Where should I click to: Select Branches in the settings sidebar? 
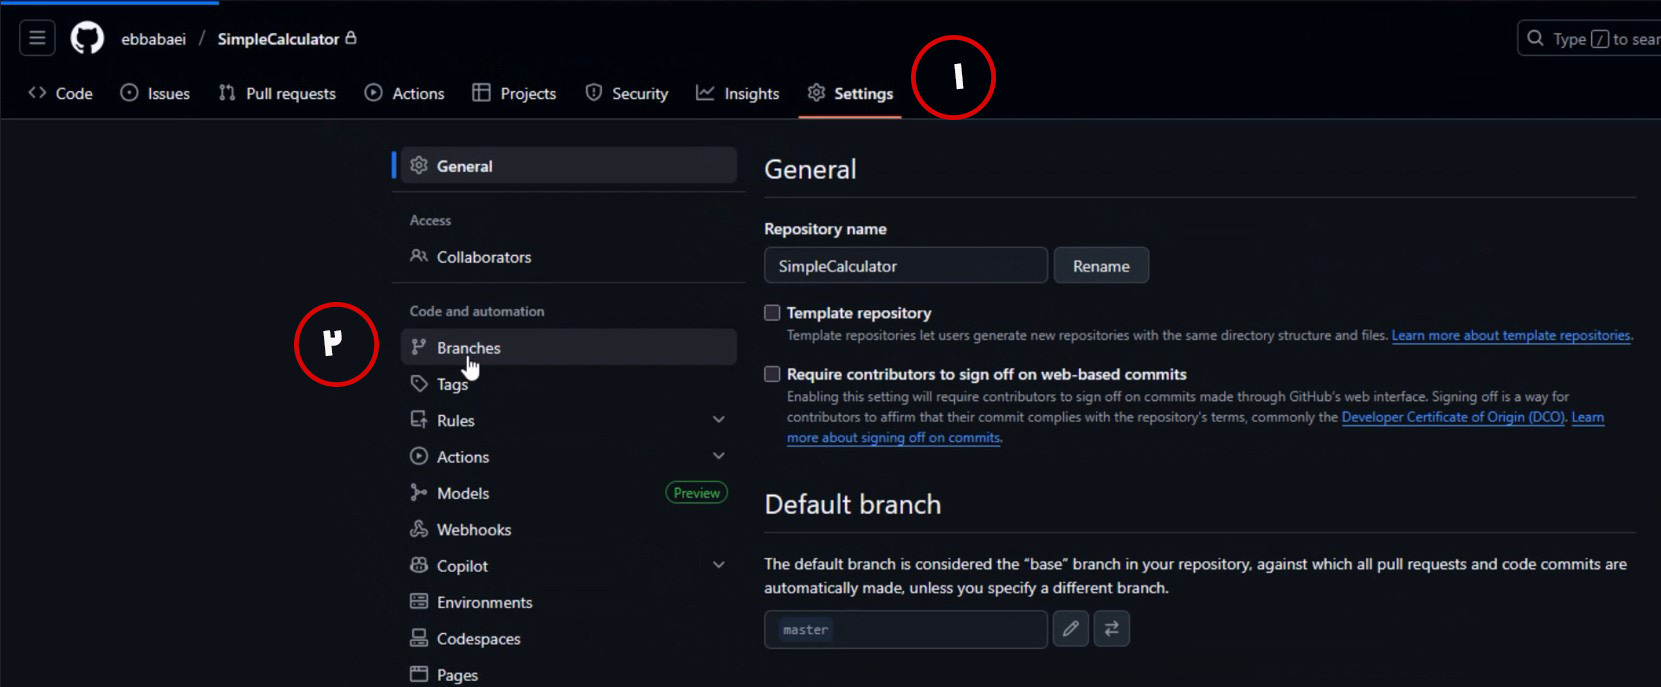point(468,348)
